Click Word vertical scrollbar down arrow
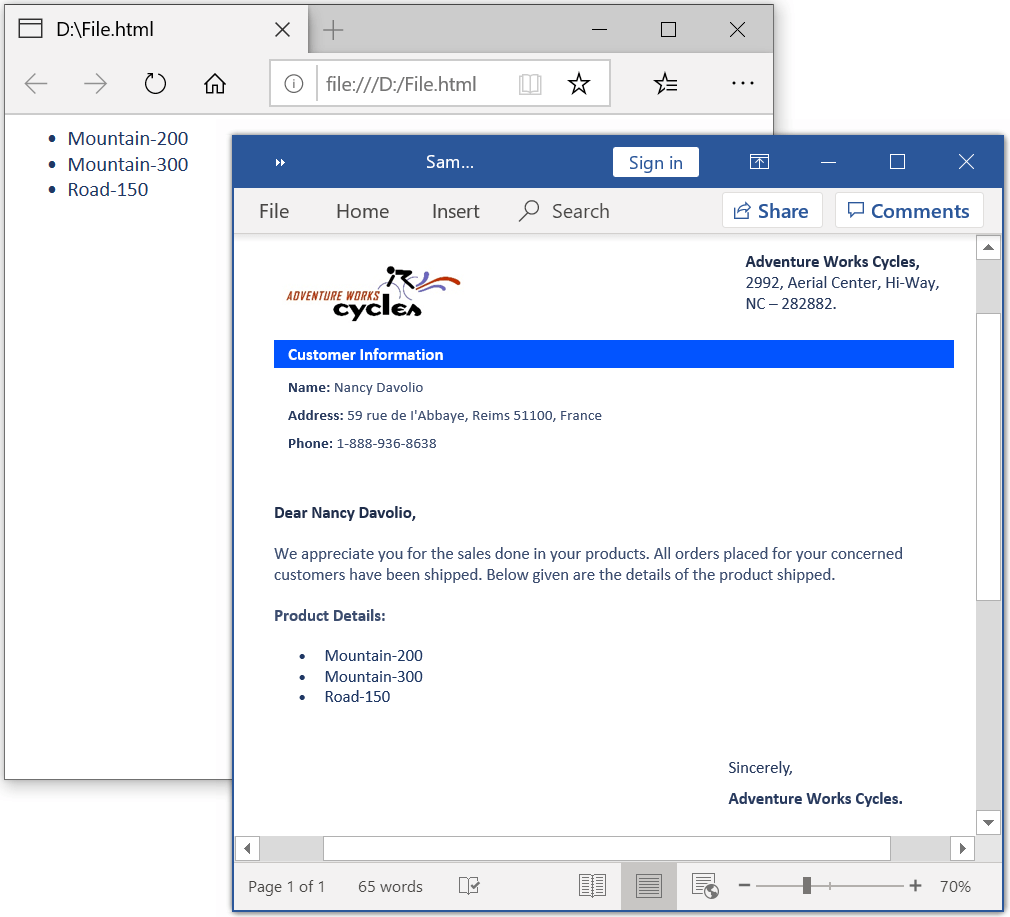Screen dimensions: 1010x917 [988, 822]
